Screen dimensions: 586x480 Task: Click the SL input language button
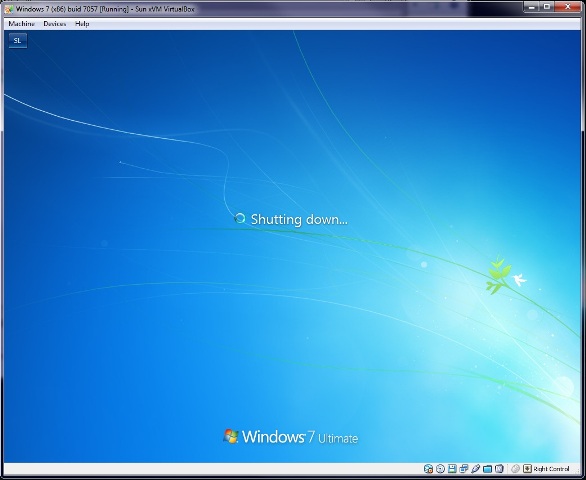18,40
